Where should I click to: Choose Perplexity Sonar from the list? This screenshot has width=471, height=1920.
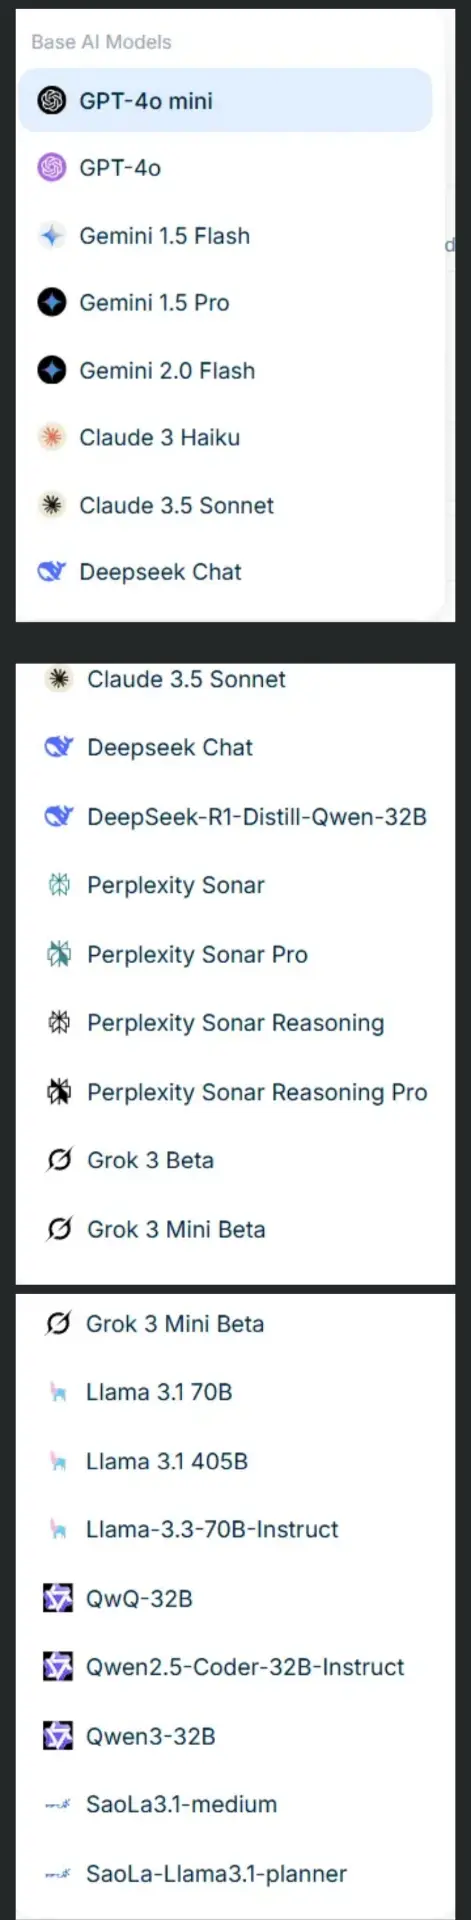coord(236,885)
